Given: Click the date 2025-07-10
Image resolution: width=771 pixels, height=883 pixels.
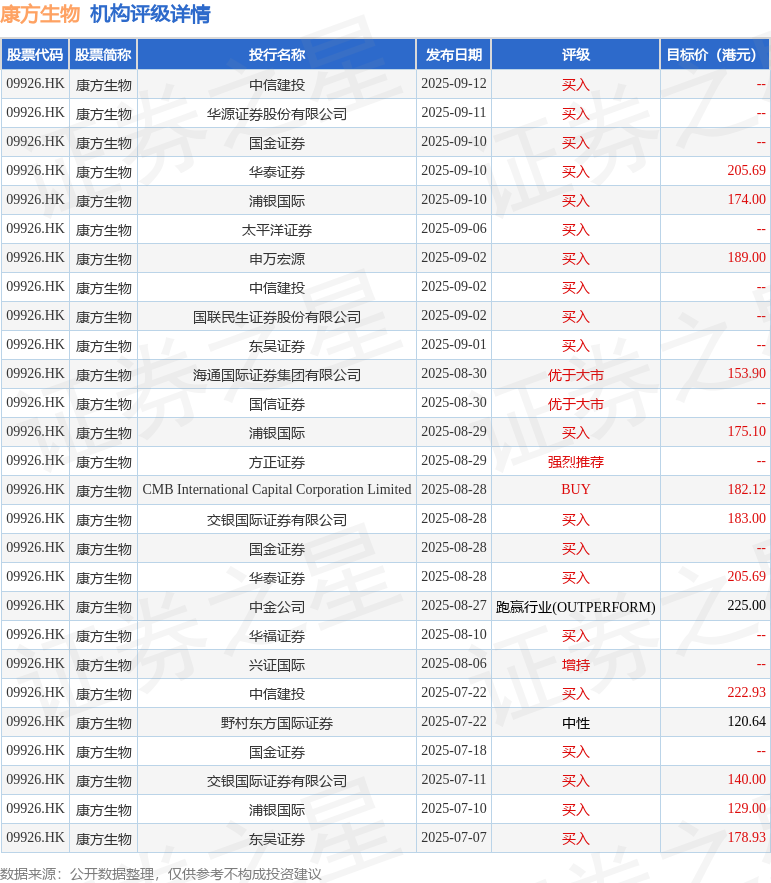Looking at the screenshot, I should tap(454, 809).
